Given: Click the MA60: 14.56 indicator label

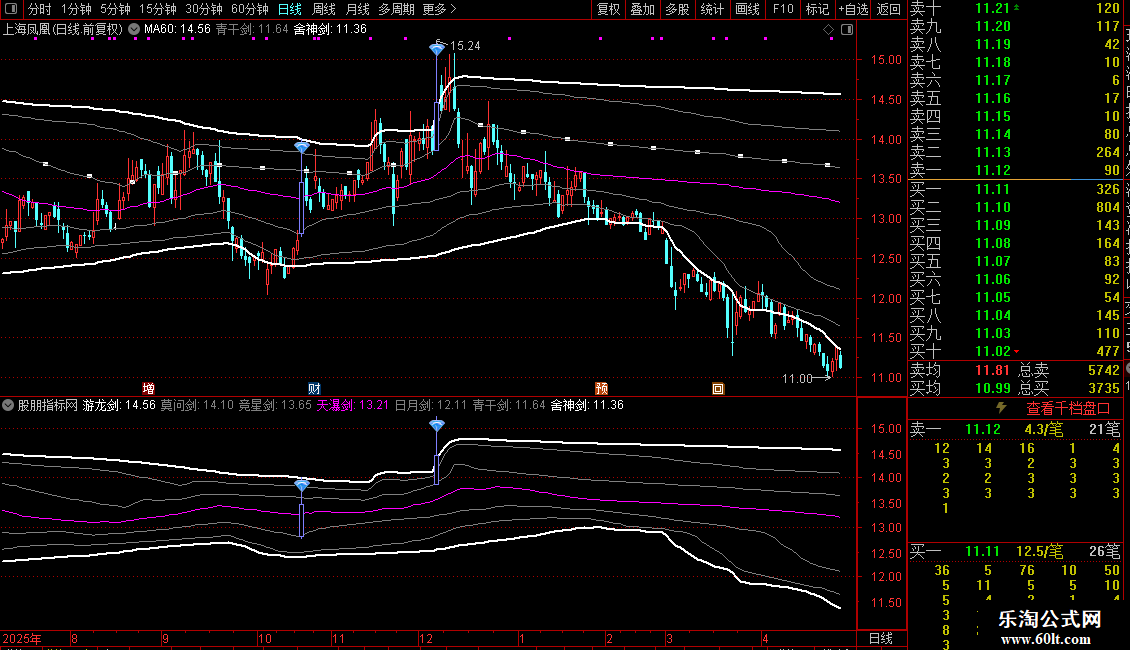Looking at the screenshot, I should (x=177, y=30).
